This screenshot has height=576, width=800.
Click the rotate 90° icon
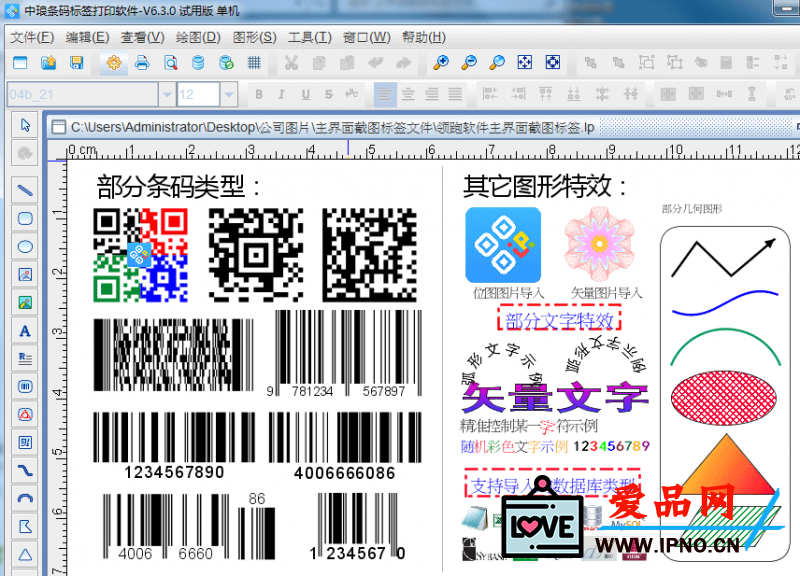coord(789,94)
